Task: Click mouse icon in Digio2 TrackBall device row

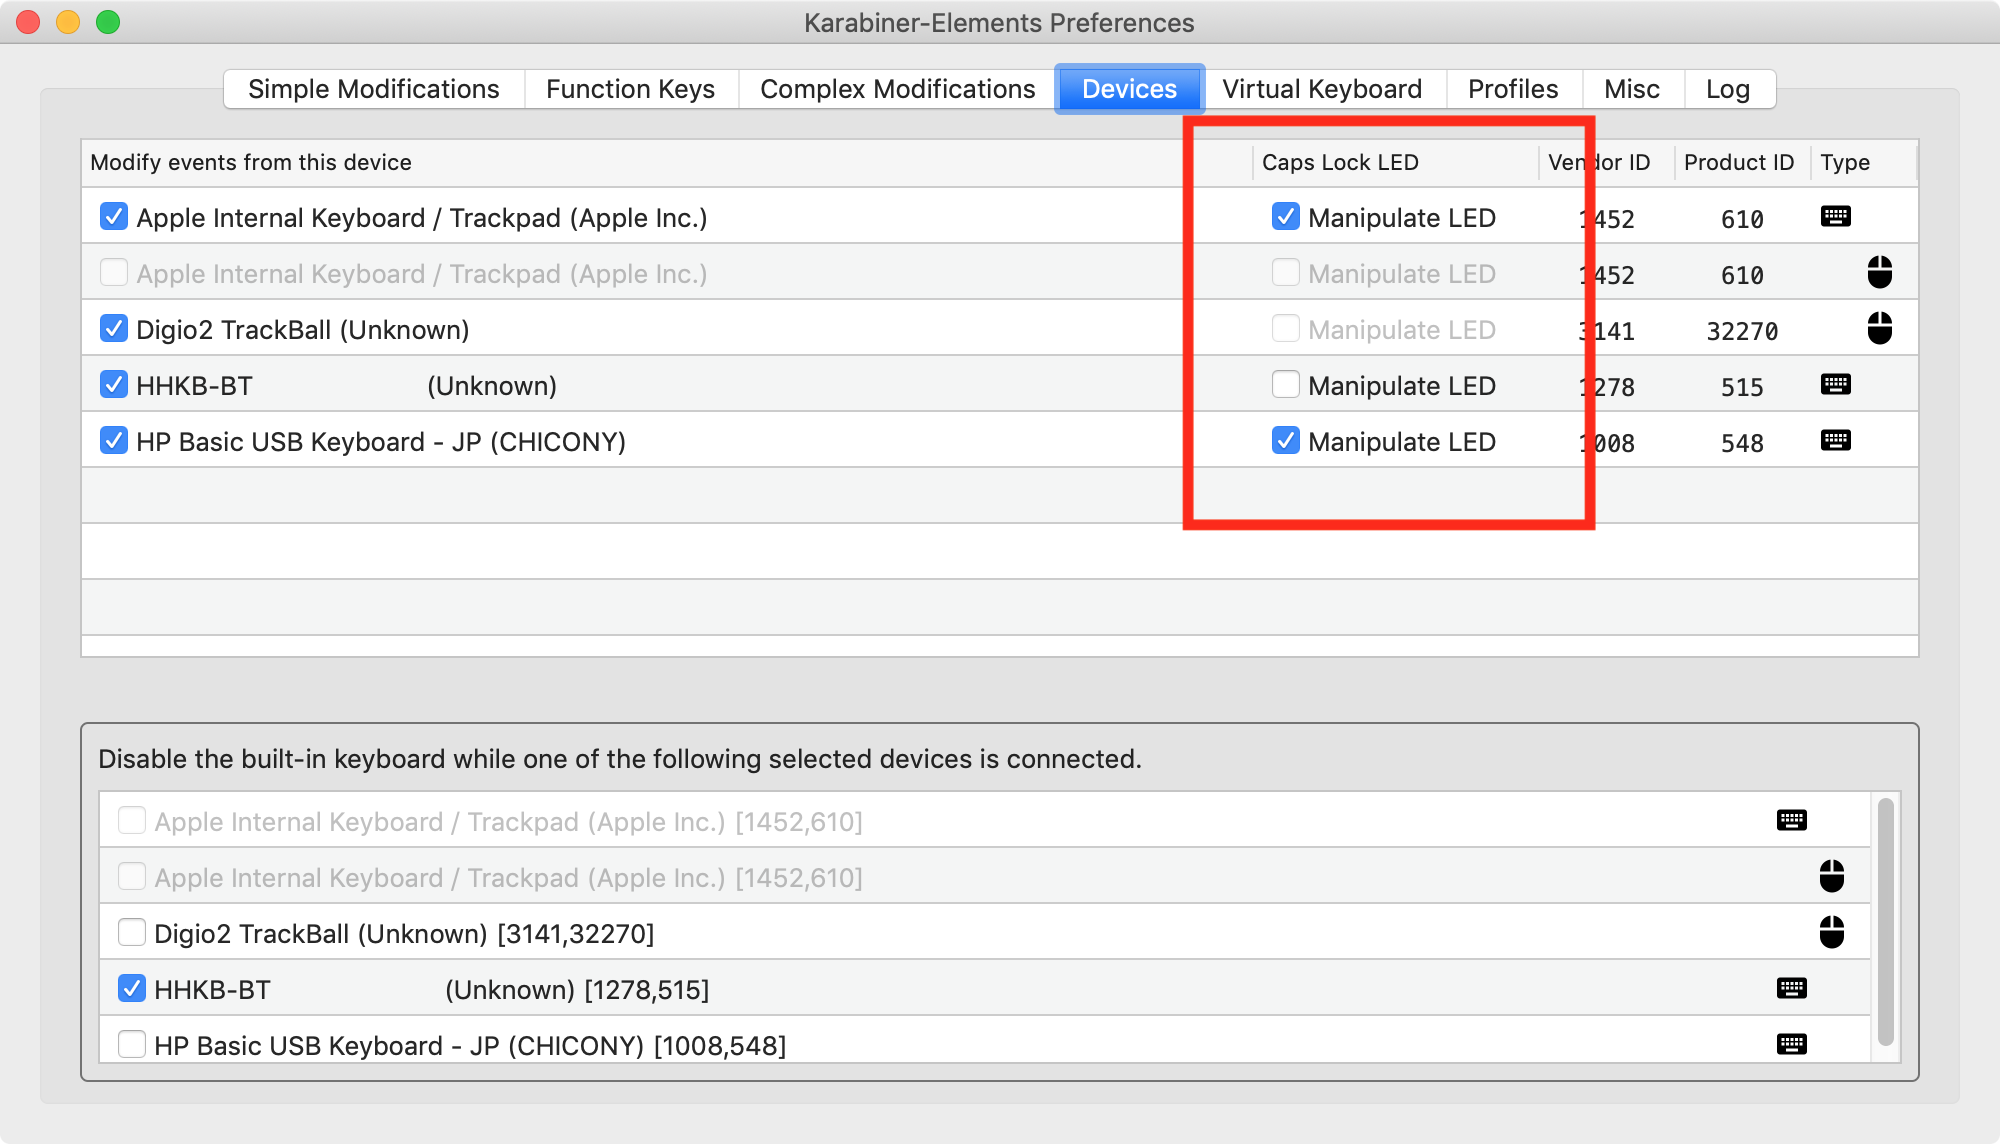Action: click(1879, 329)
